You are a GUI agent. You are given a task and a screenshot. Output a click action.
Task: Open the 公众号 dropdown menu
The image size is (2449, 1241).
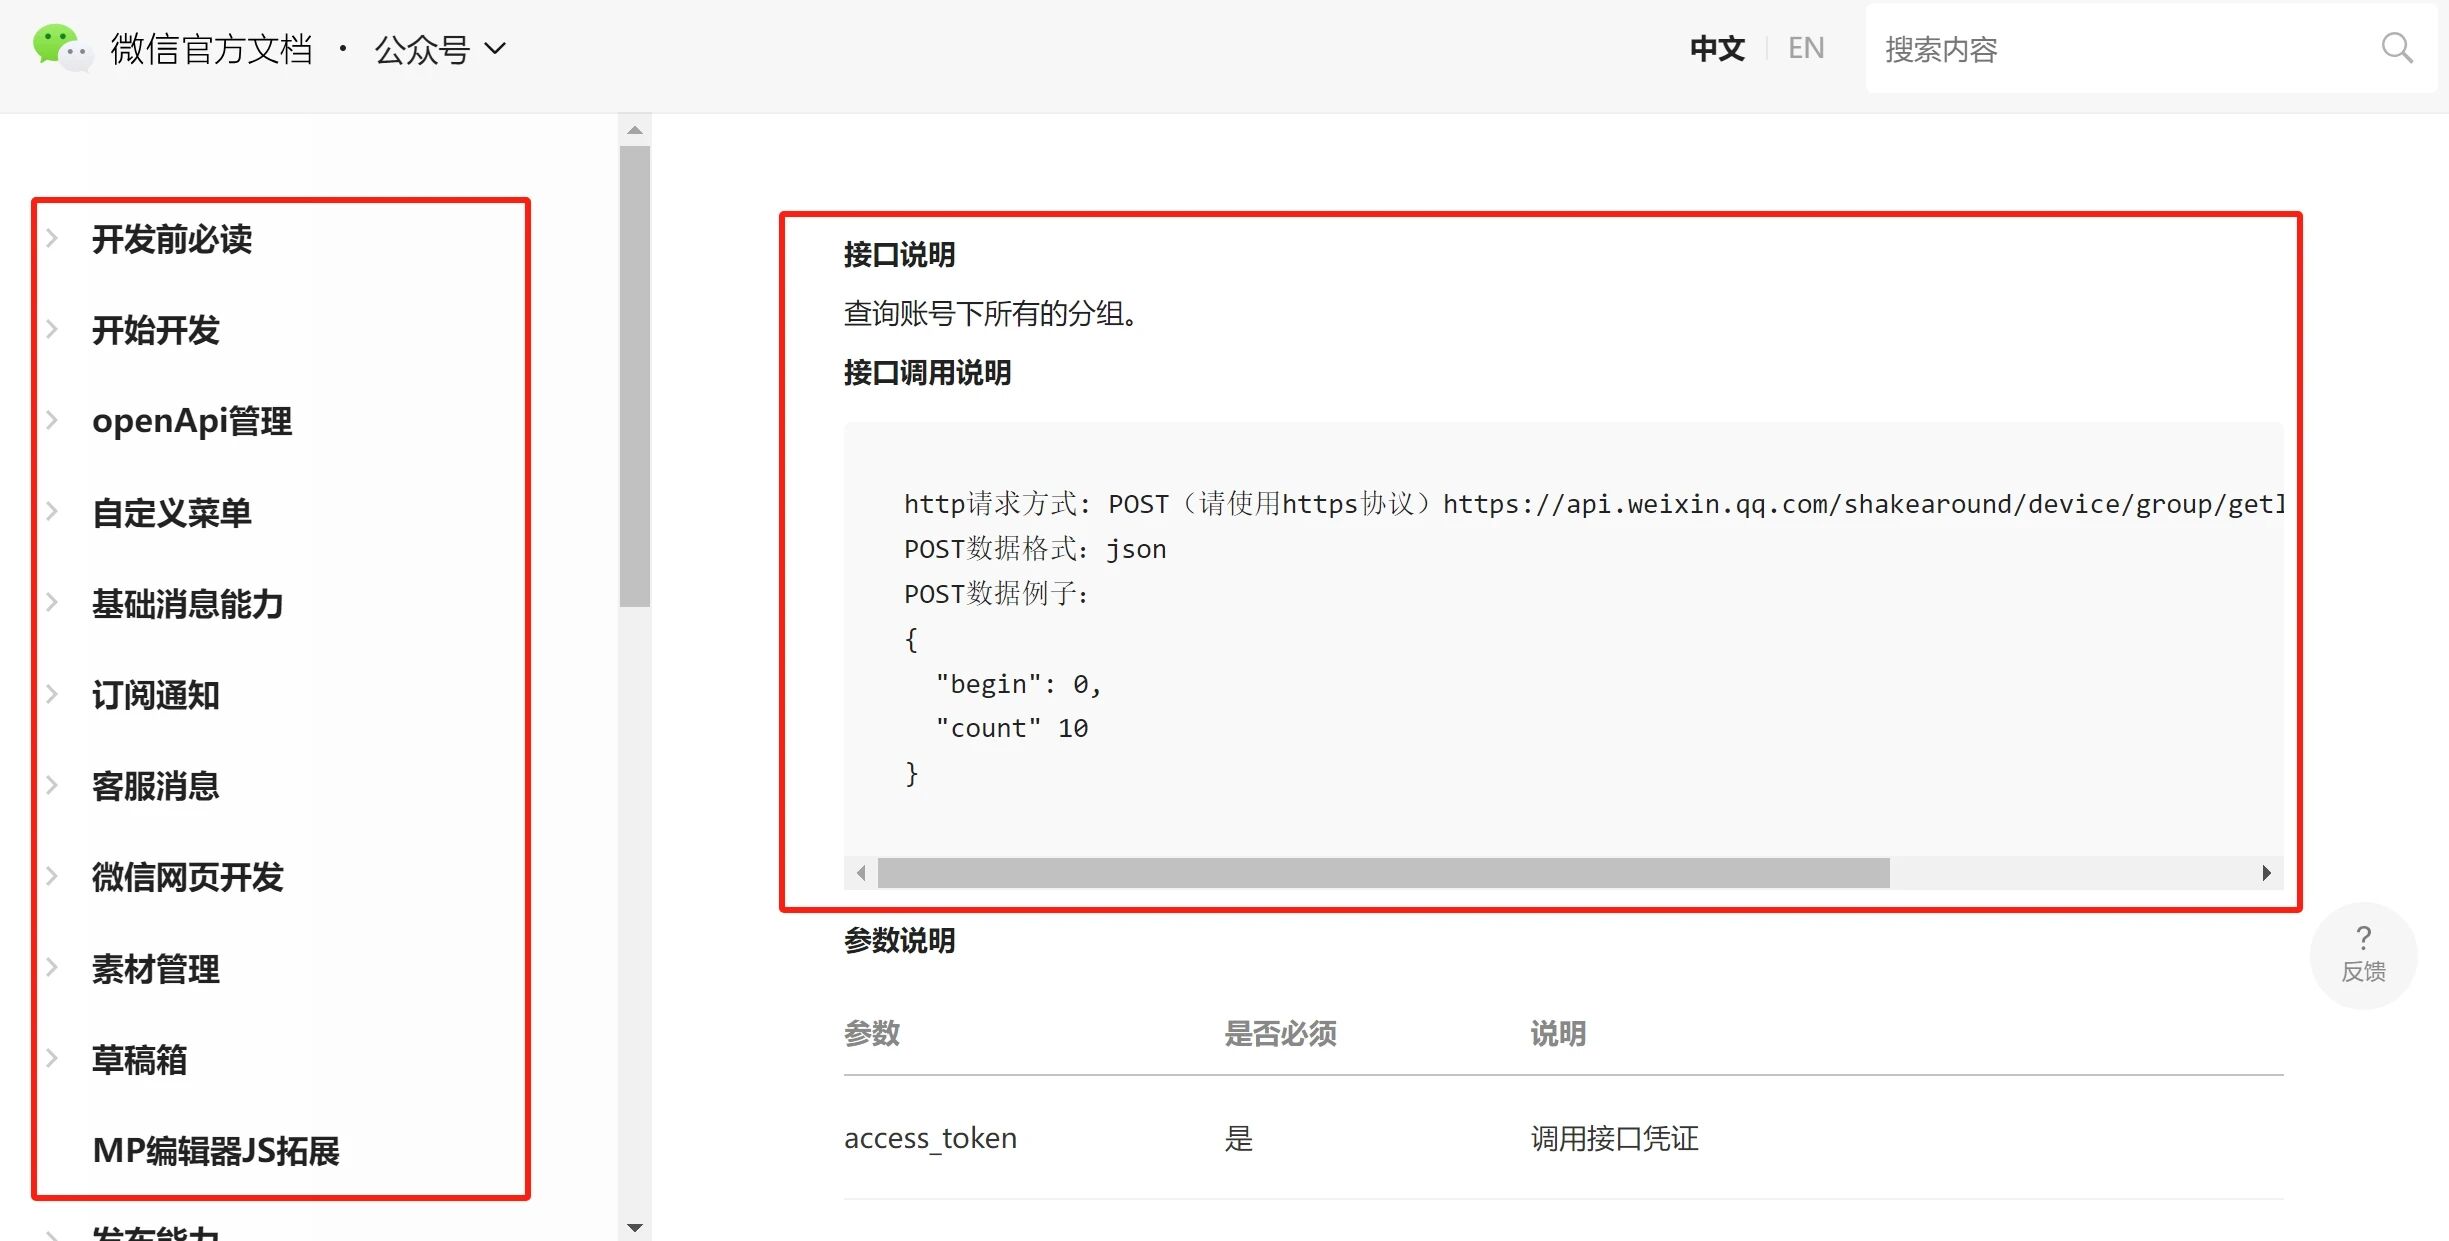coord(440,49)
